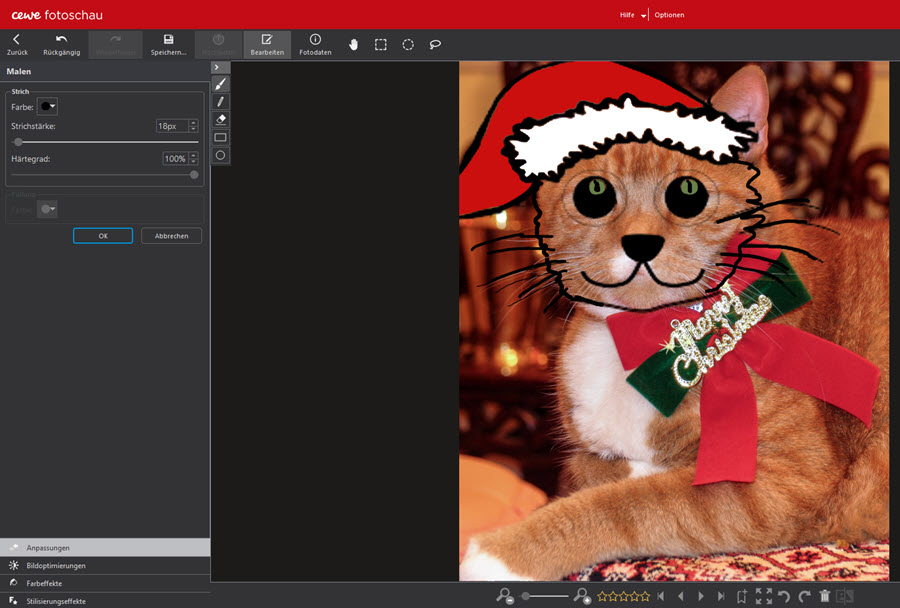Activate the hand pan tool
900x608 pixels.
click(353, 44)
